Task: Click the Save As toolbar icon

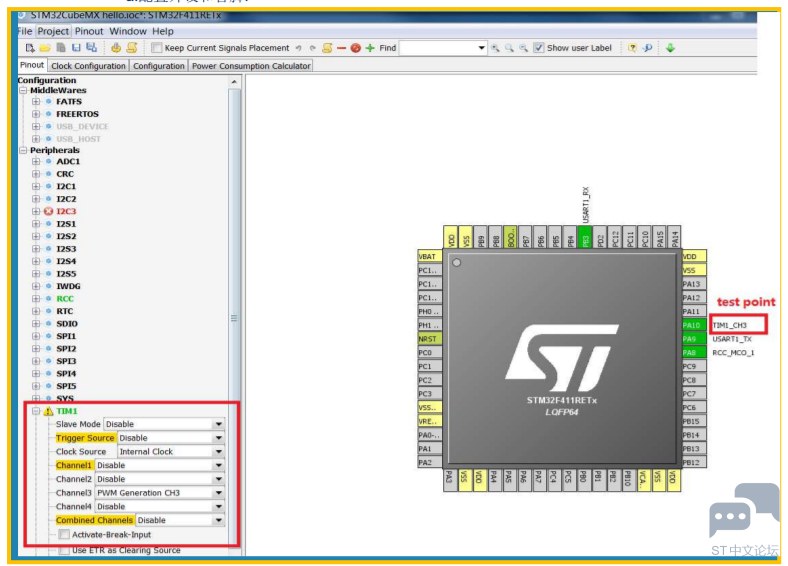Action: coord(91,48)
